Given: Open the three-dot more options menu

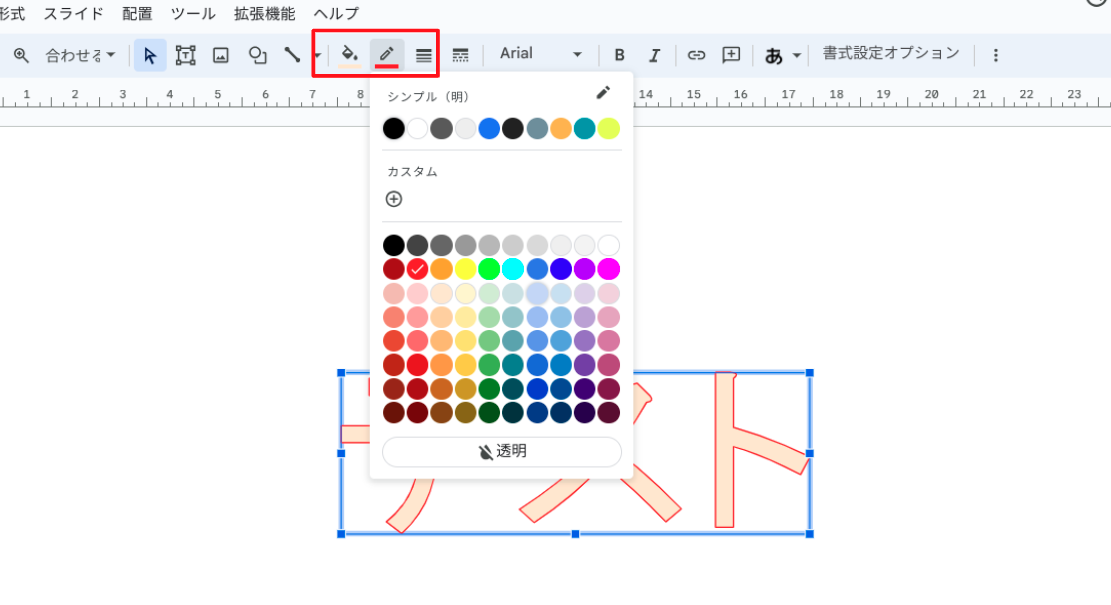Looking at the screenshot, I should pos(996,55).
